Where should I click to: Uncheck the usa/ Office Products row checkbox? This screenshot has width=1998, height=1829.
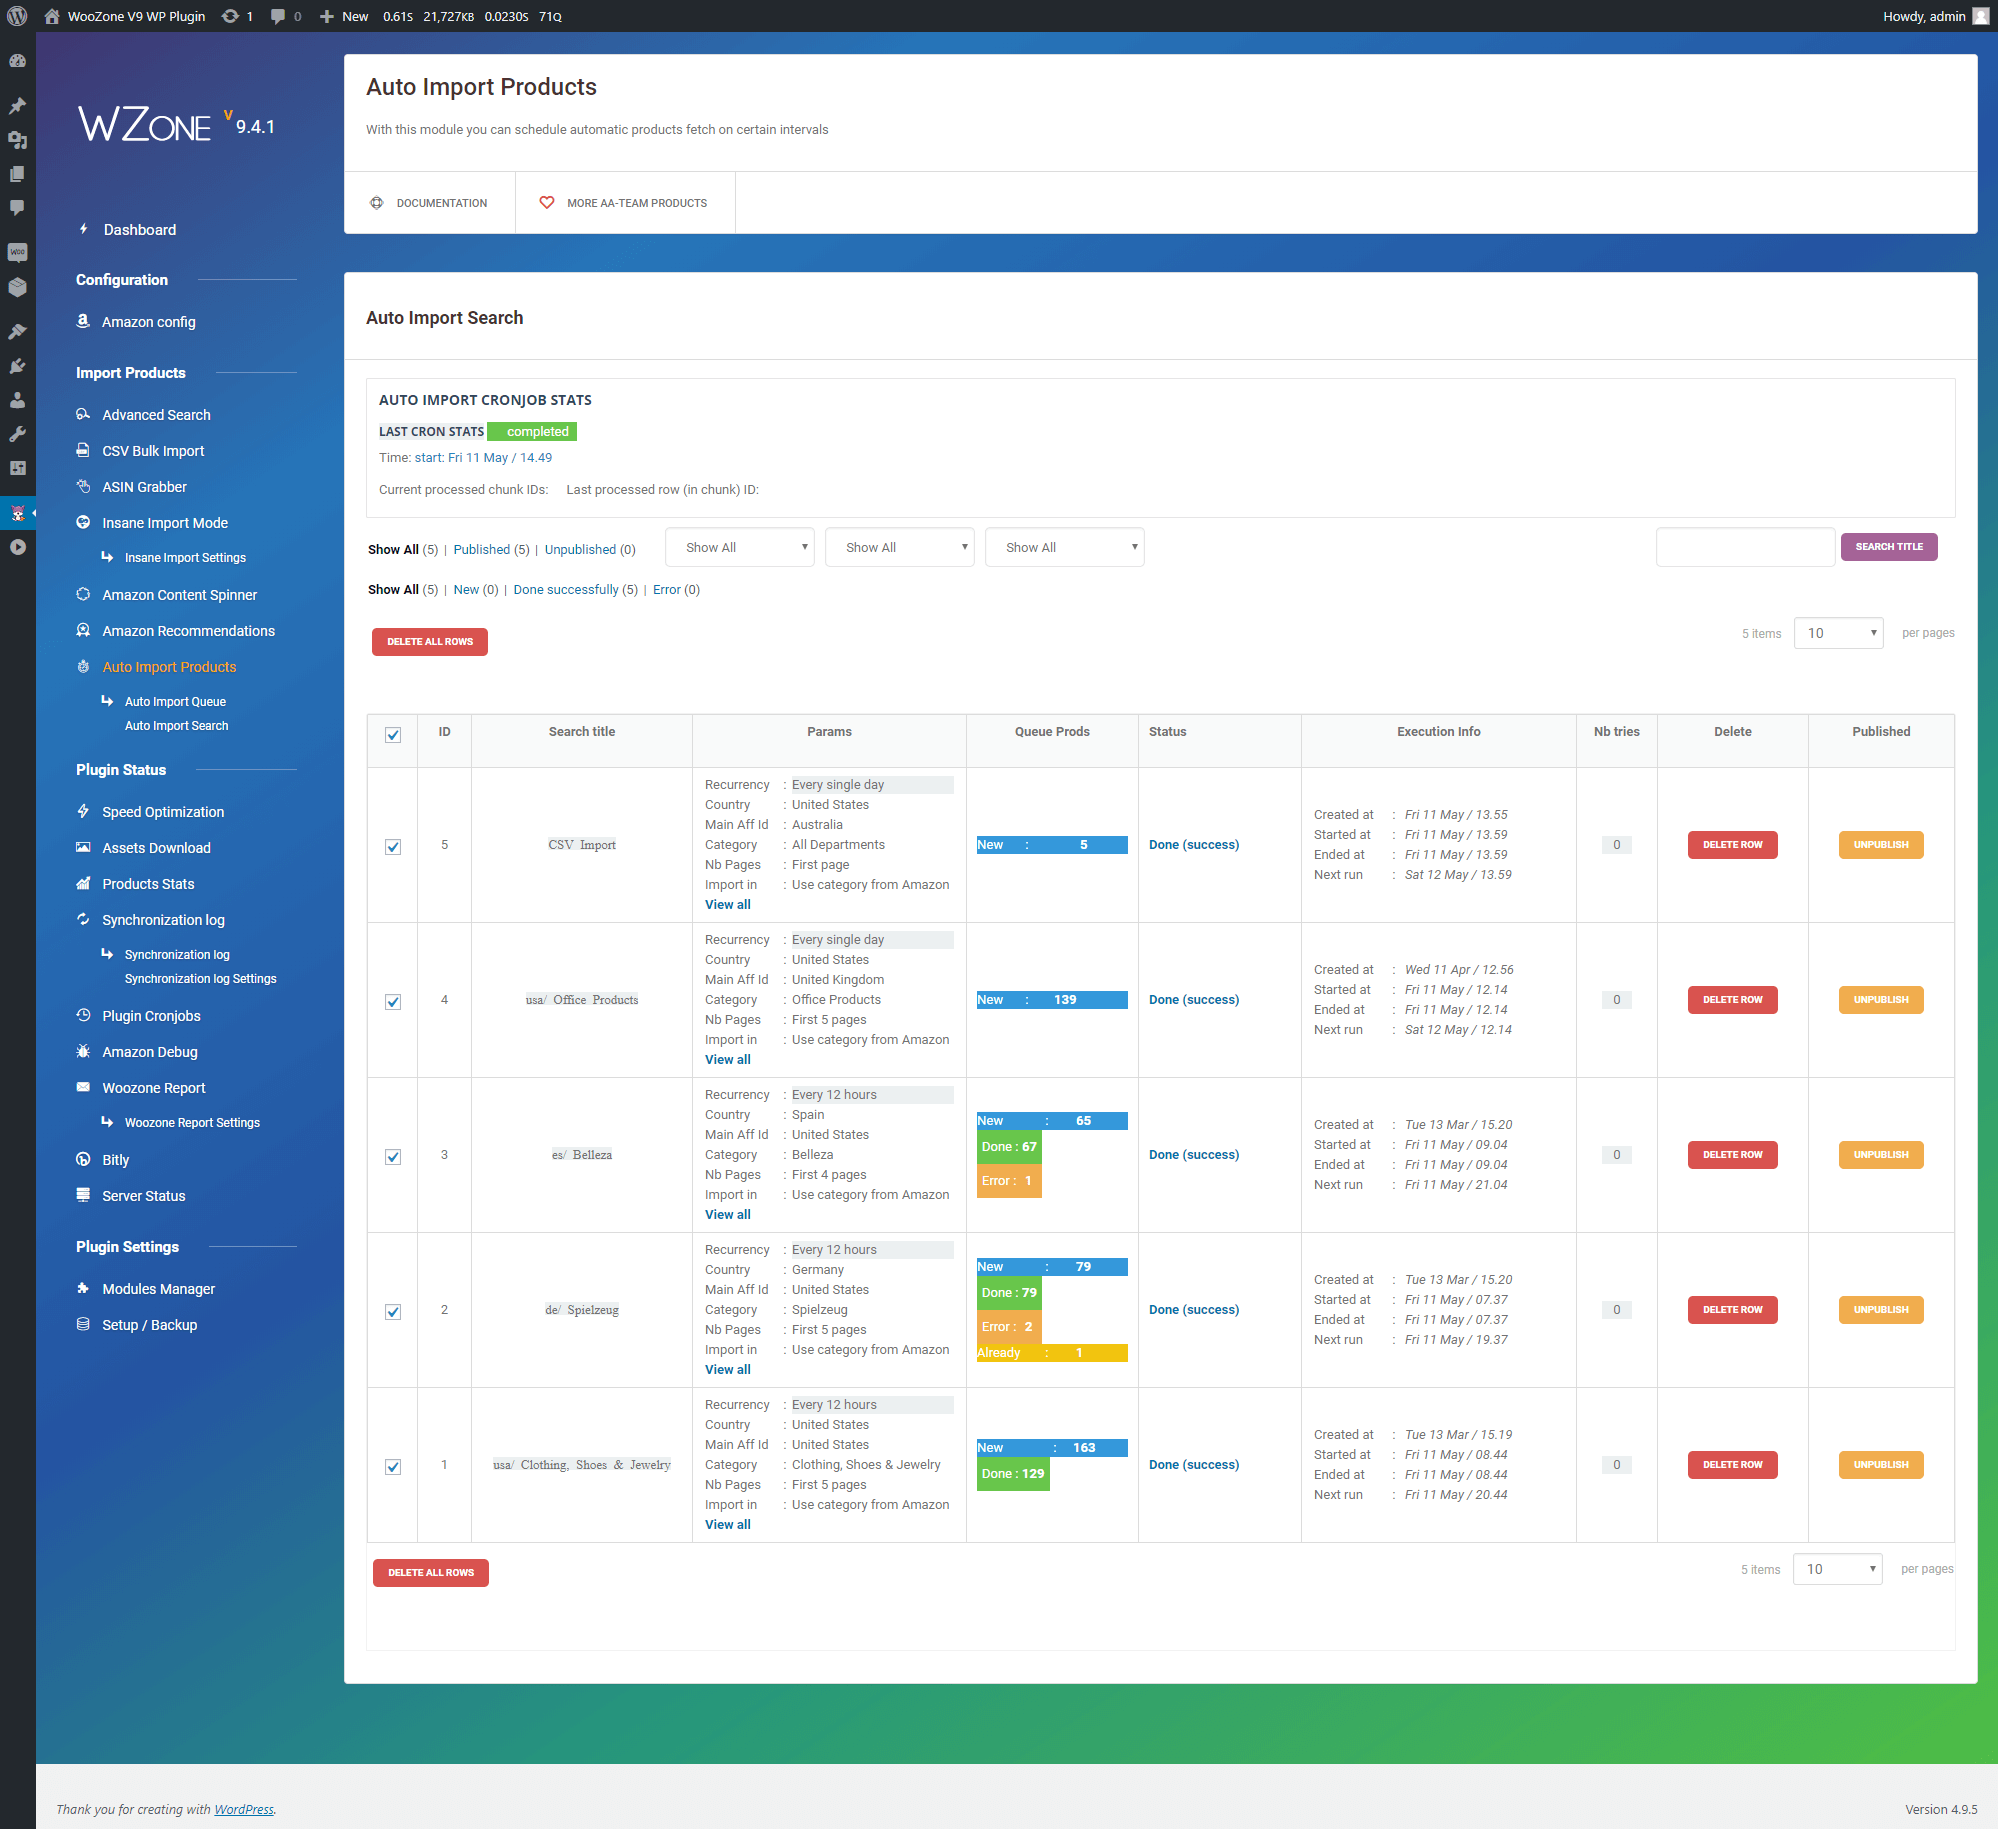tap(393, 1002)
